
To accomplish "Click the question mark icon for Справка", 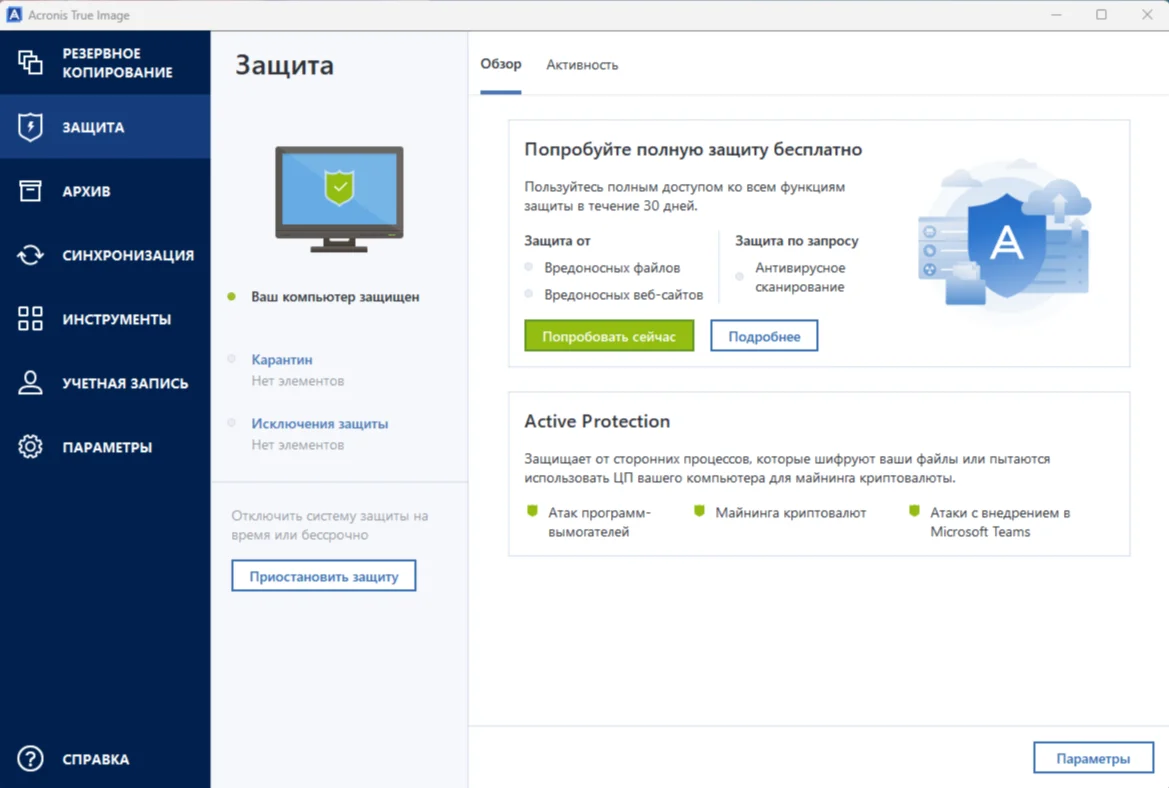I will (x=30, y=759).
